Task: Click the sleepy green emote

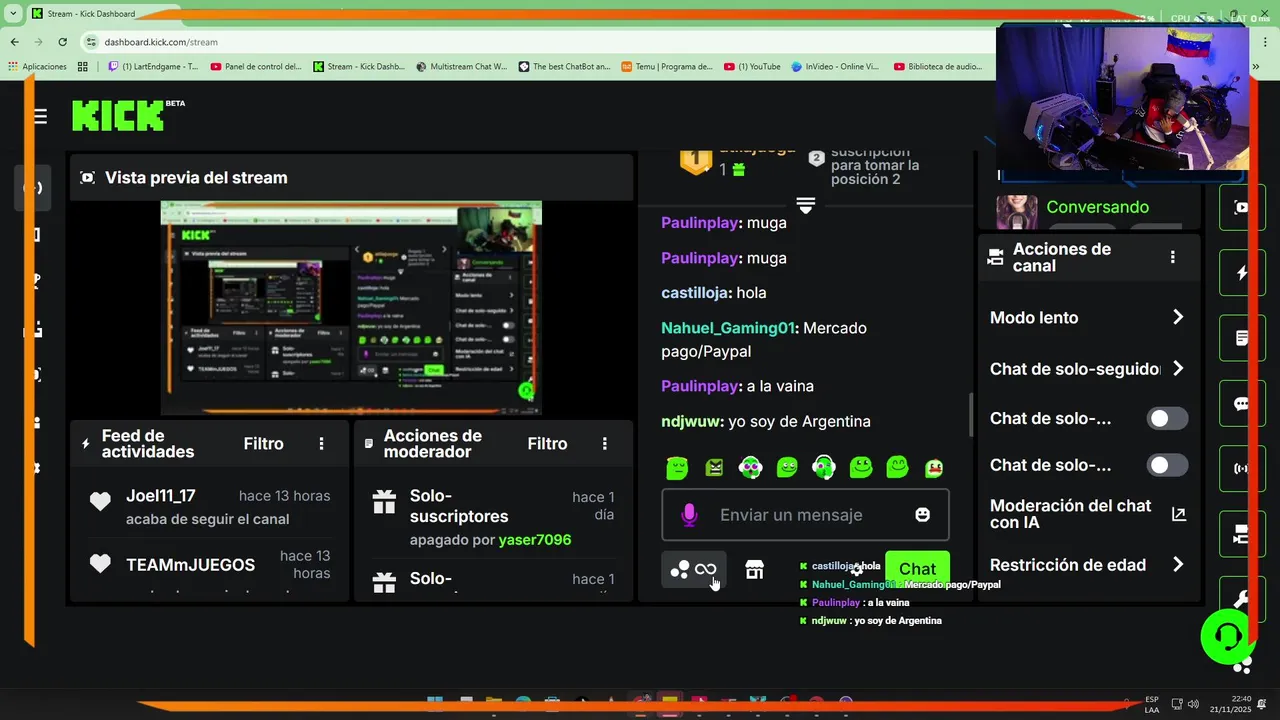Action: 677,467
